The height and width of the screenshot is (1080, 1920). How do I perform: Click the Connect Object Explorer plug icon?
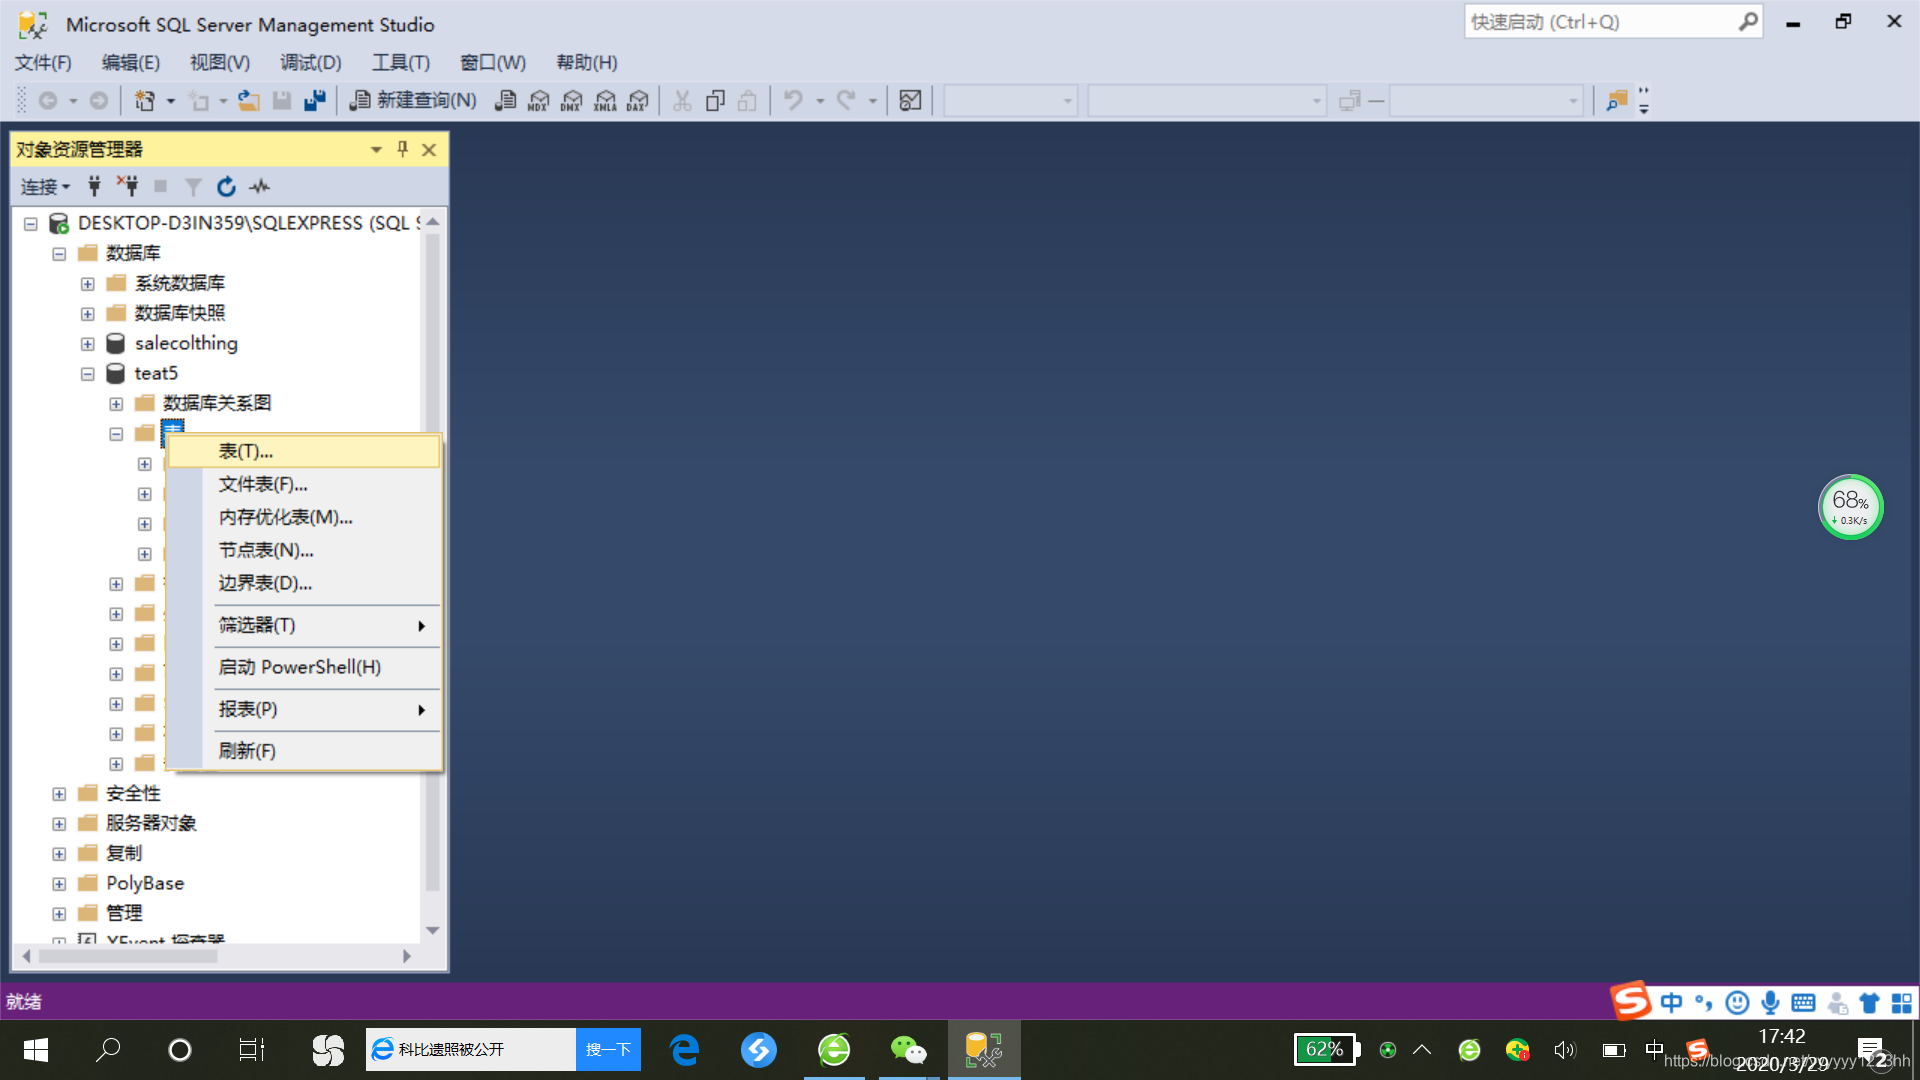pyautogui.click(x=94, y=186)
